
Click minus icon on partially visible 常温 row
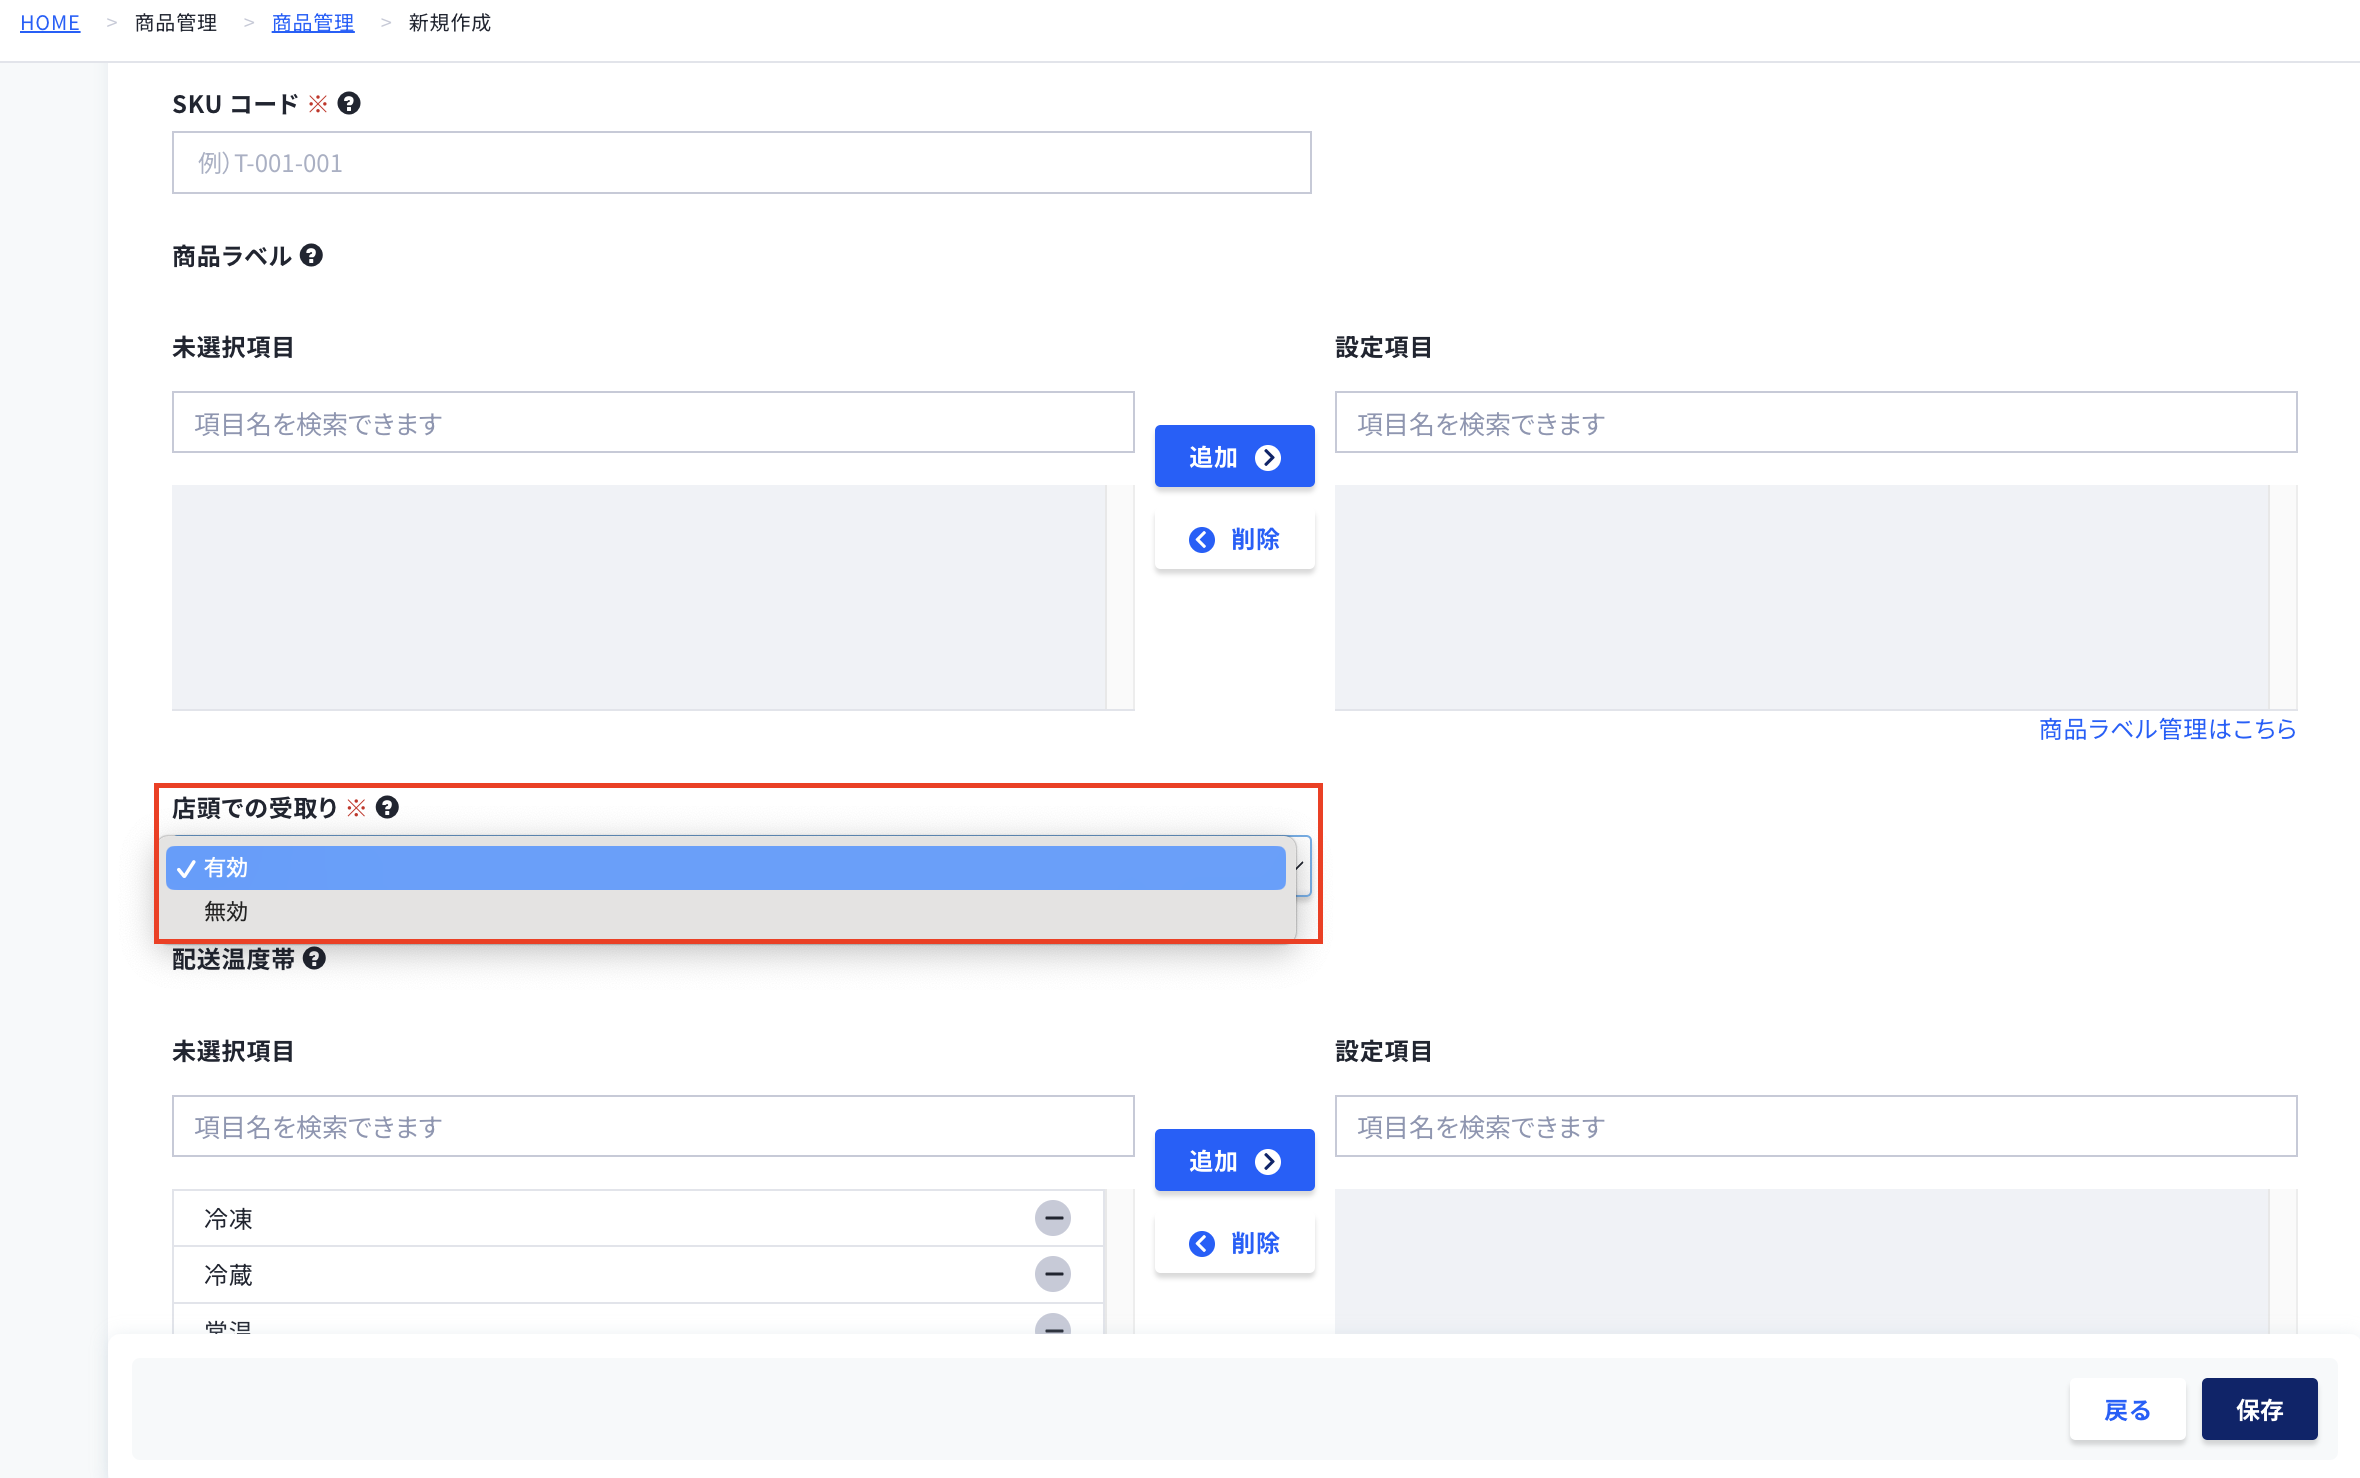(x=1052, y=1326)
